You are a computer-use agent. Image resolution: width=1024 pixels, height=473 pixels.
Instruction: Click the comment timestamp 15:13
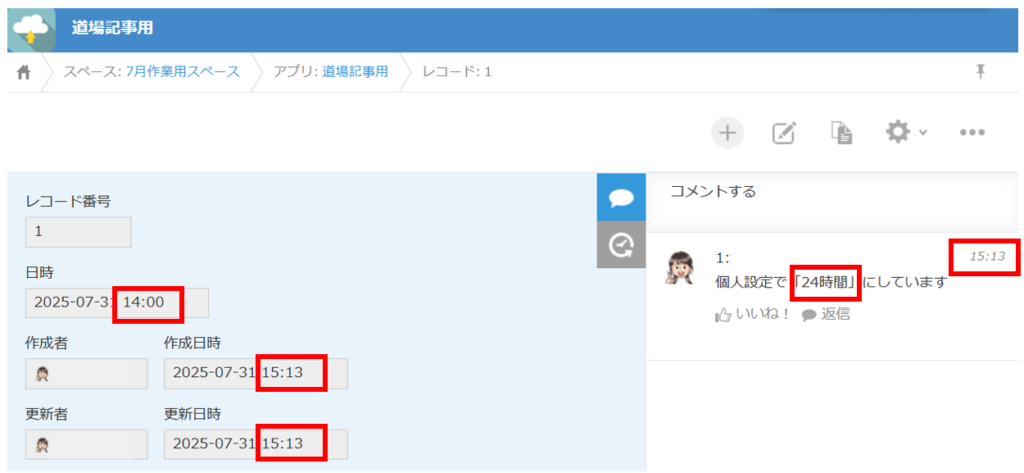click(x=987, y=257)
